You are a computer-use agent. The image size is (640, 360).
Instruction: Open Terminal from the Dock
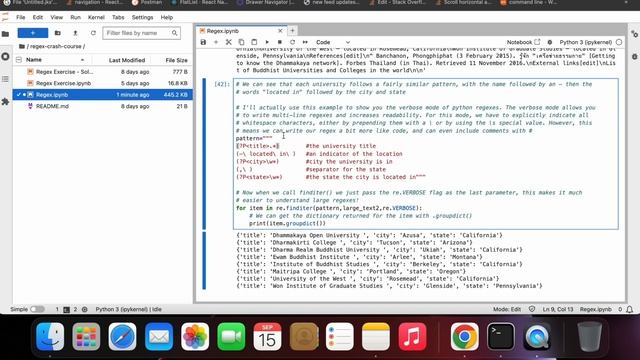pos(501,336)
